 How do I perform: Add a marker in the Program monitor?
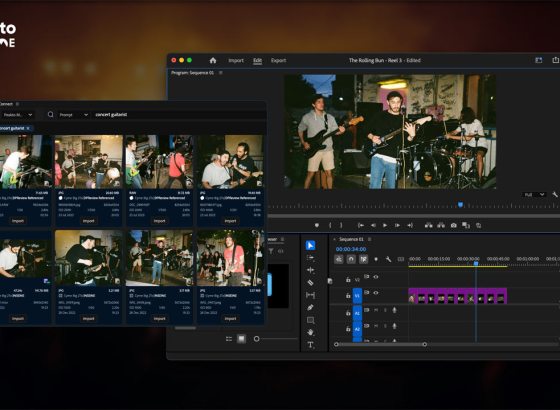pyautogui.click(x=316, y=225)
